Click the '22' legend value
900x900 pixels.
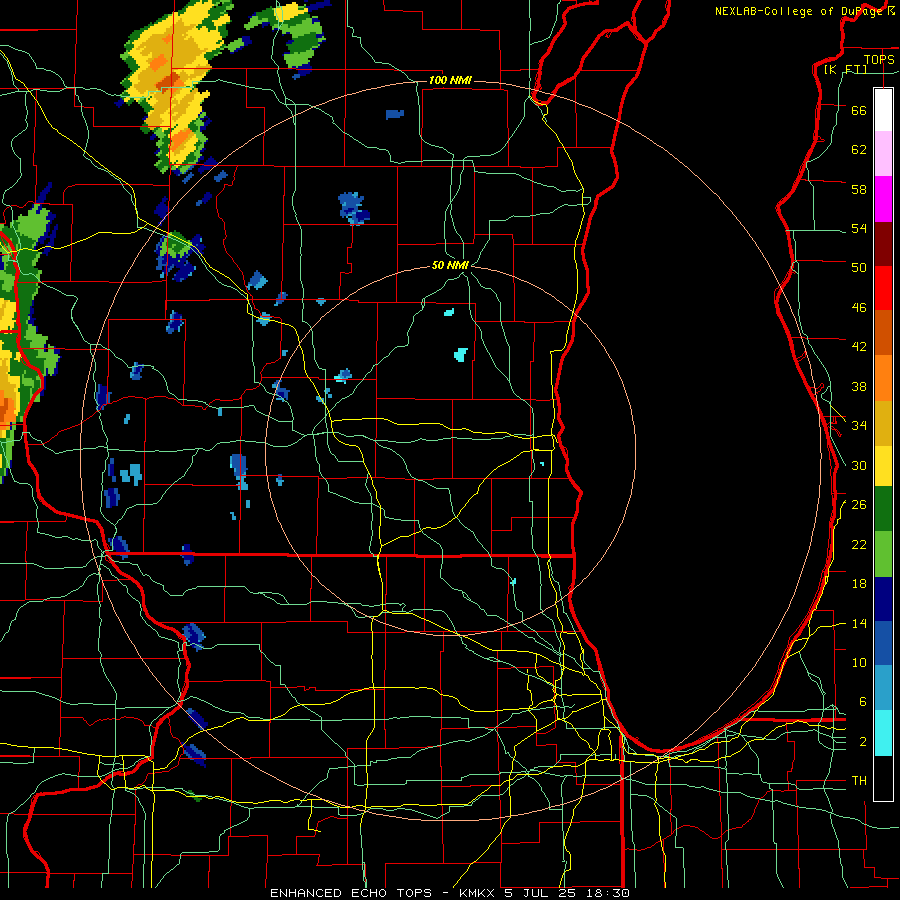pos(859,545)
